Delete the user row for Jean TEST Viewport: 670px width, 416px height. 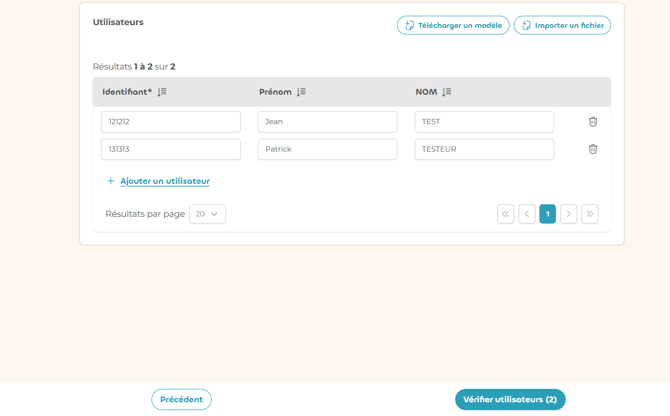point(593,122)
